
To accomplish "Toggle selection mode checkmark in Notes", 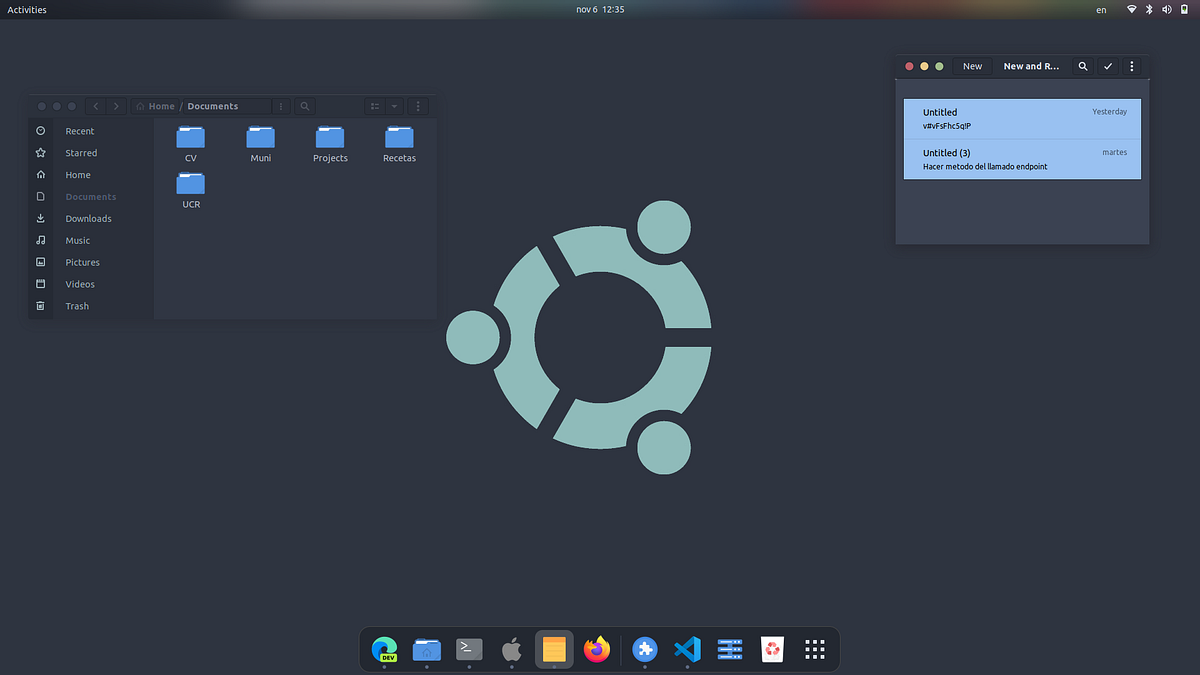I will click(1108, 66).
